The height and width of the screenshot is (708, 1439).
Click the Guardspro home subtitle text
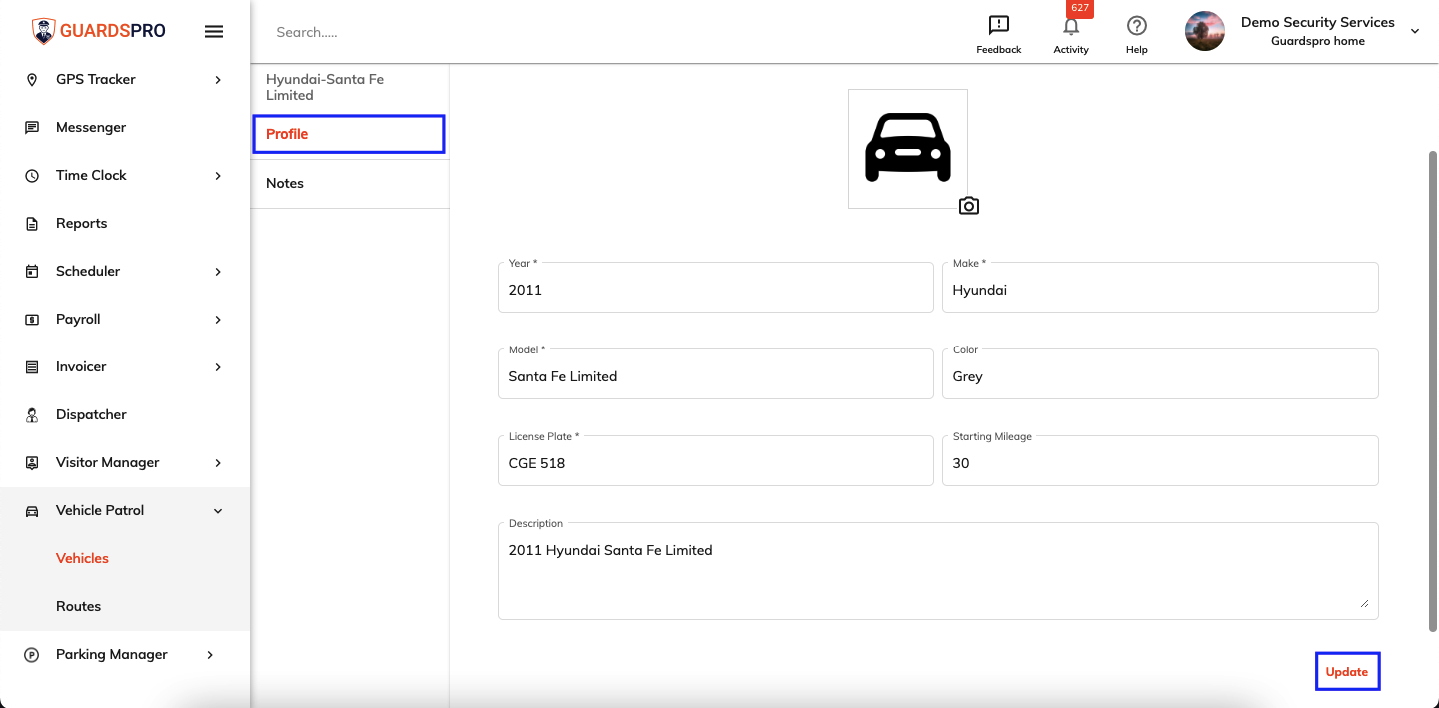(1318, 41)
